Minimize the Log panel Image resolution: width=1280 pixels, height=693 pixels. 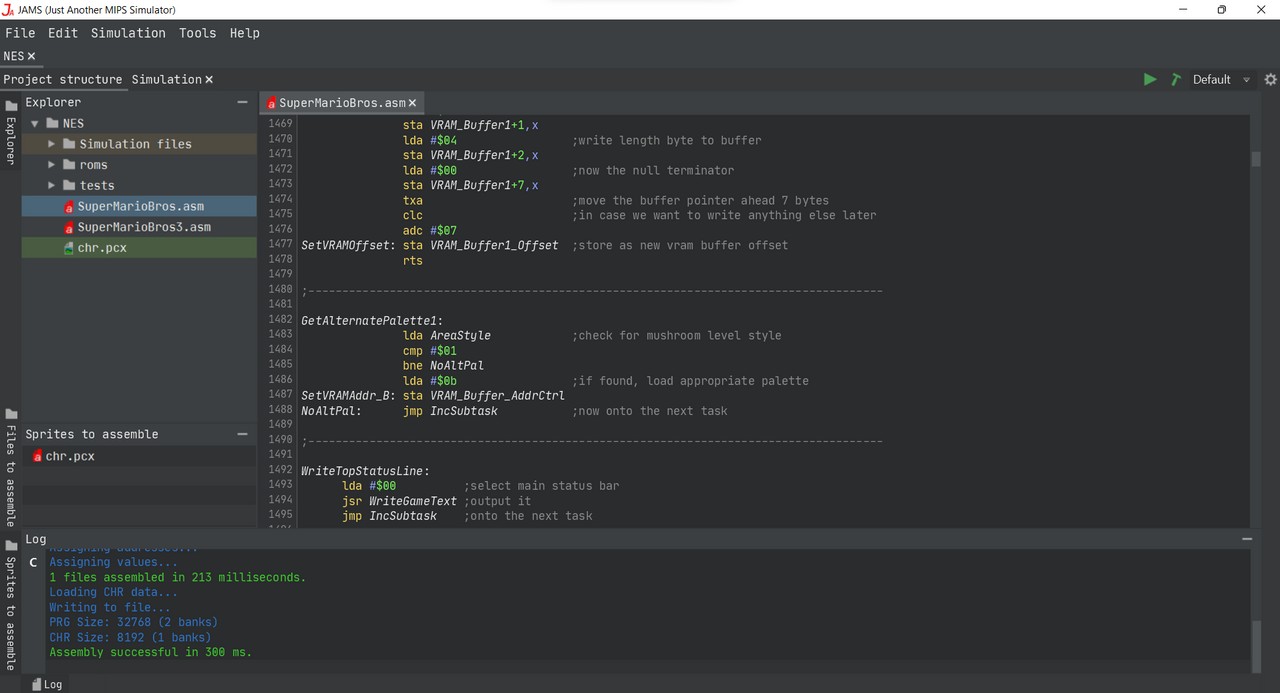[x=1246, y=539]
